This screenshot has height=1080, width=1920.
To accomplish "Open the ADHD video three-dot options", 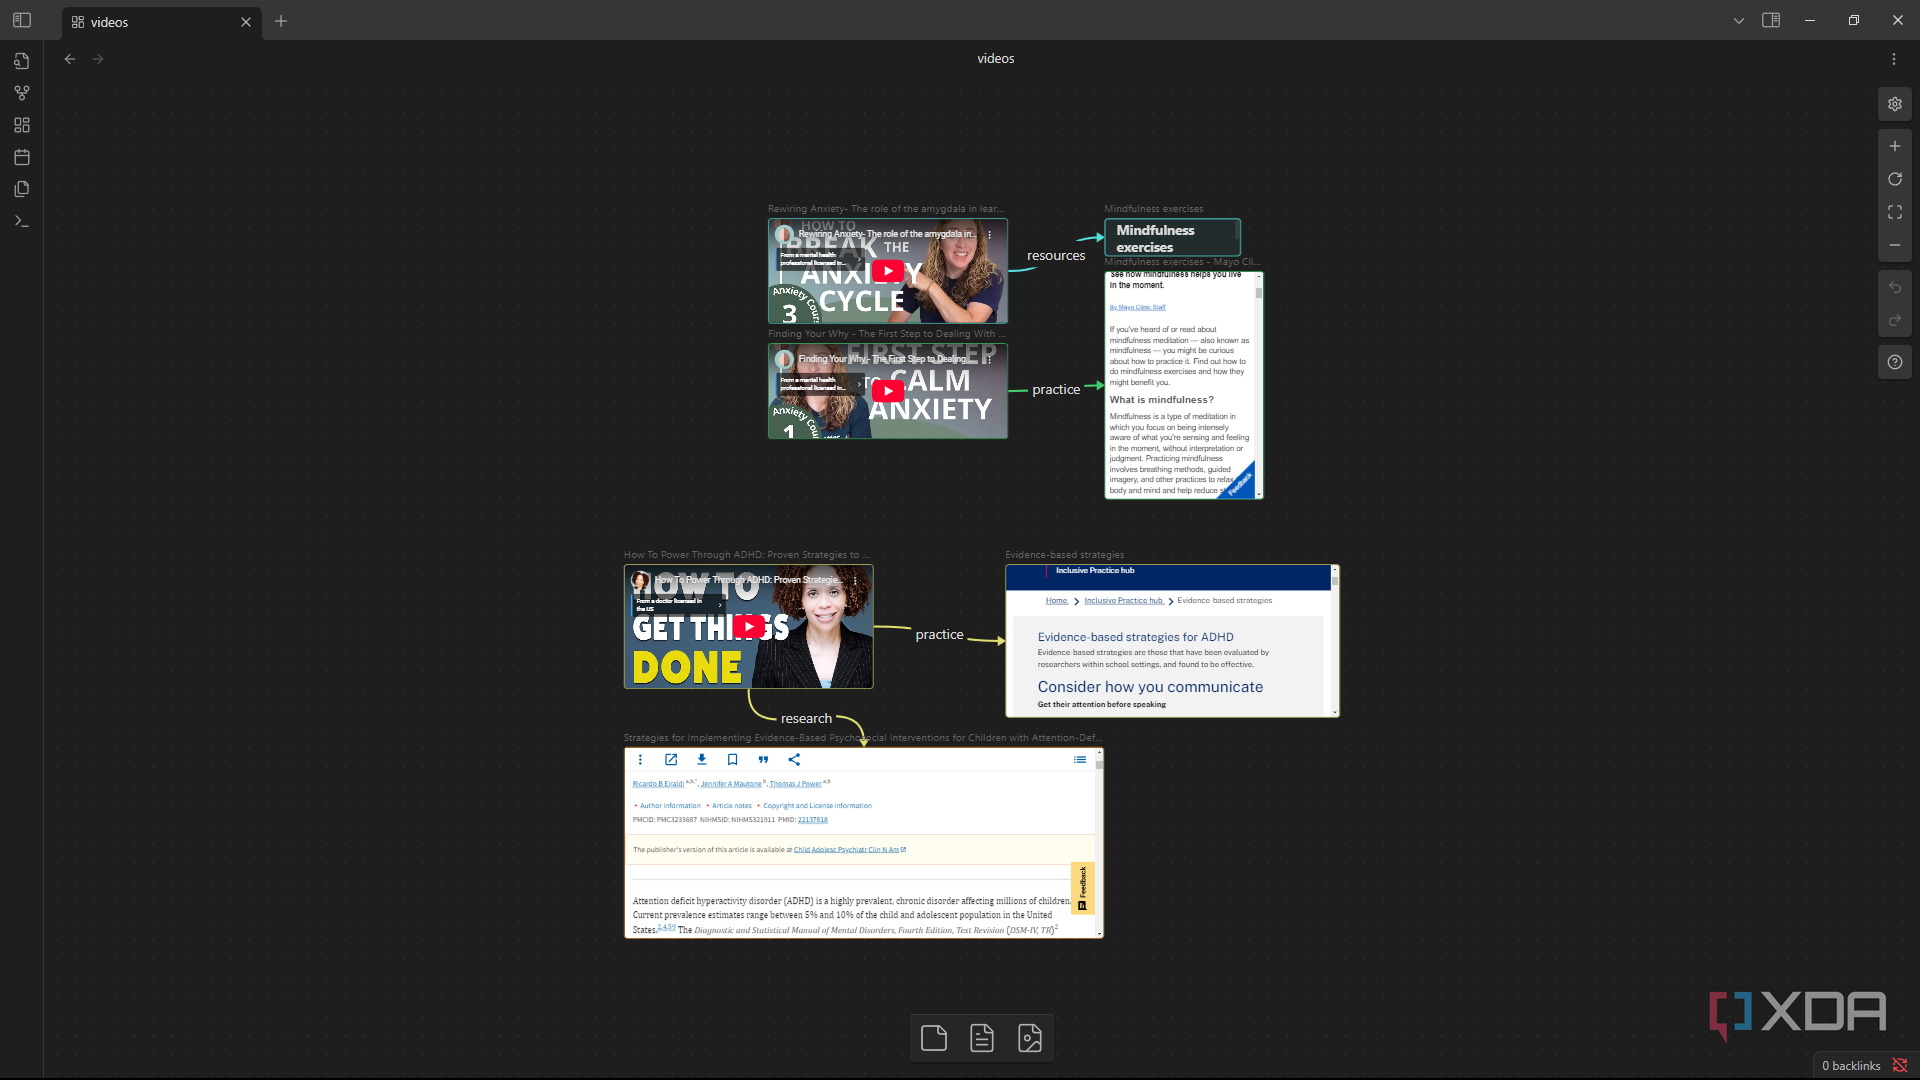I will 855,580.
